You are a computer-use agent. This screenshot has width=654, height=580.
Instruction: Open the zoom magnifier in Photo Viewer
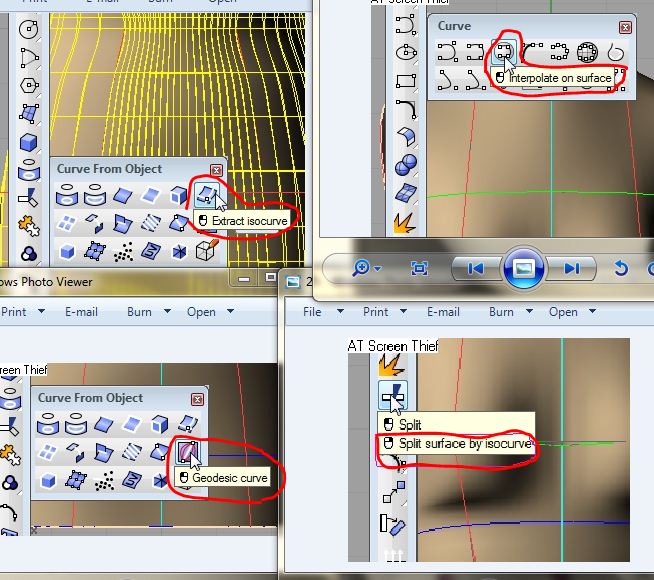(x=361, y=268)
